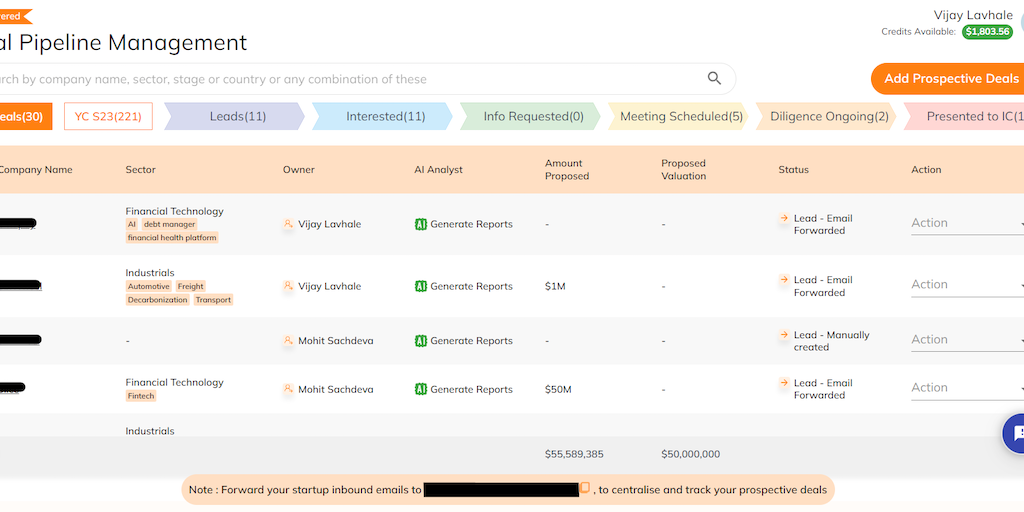Click AI icon in the Financial Technology debt manager row

click(x=421, y=224)
